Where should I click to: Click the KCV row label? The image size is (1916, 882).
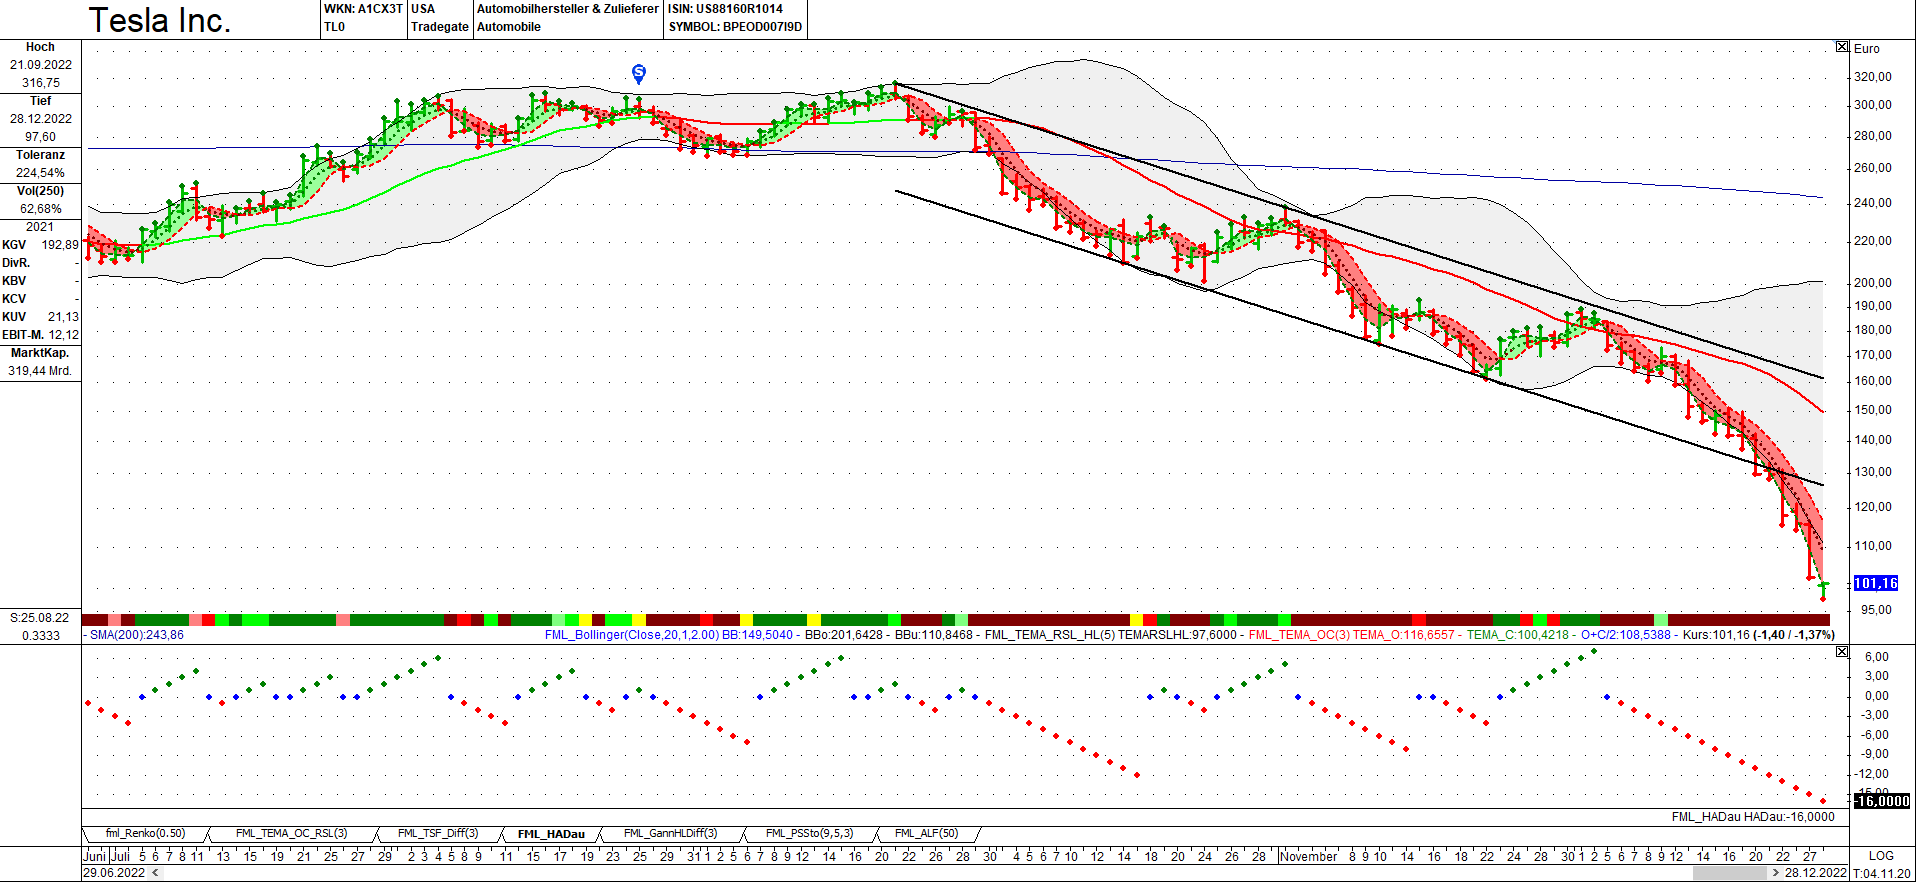click(14, 299)
